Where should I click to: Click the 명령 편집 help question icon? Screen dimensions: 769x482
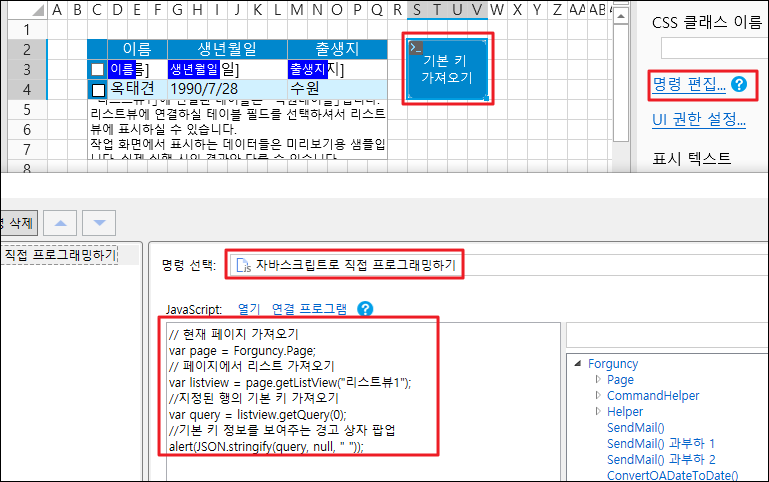(x=739, y=85)
